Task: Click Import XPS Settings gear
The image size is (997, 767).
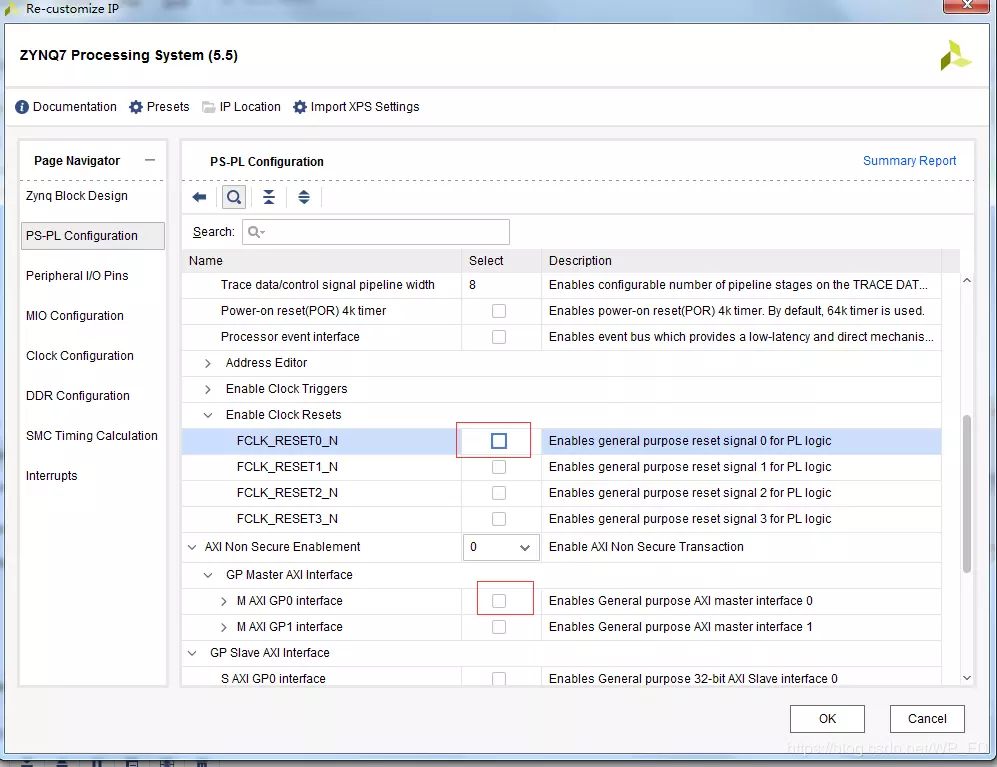Action: (299, 107)
